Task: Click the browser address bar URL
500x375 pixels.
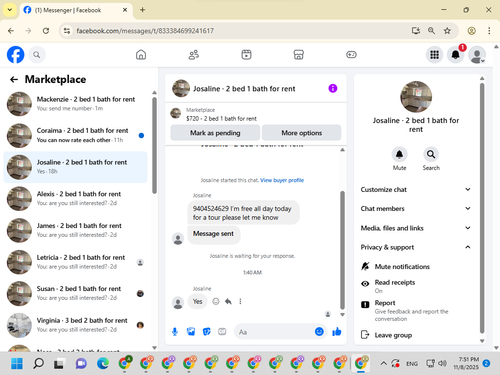Action: [x=145, y=31]
